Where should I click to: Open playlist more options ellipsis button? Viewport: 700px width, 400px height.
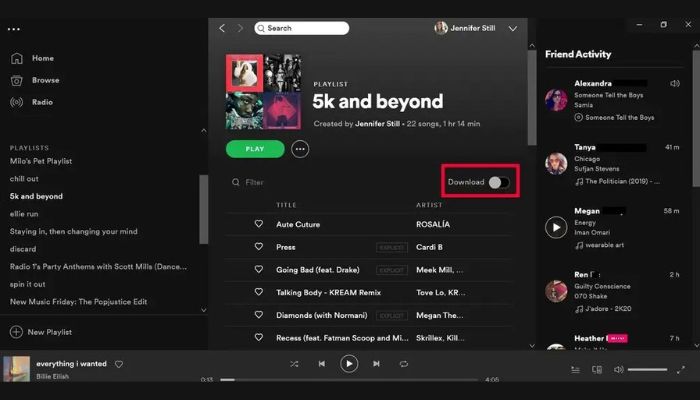pos(300,149)
